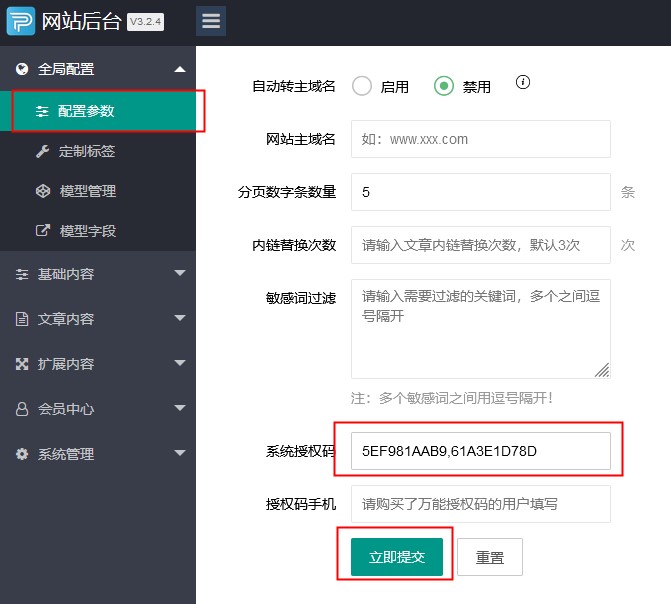Image resolution: width=671 pixels, height=604 pixels.
Task: Open the 配置参数 menu item
Action: coord(98,111)
